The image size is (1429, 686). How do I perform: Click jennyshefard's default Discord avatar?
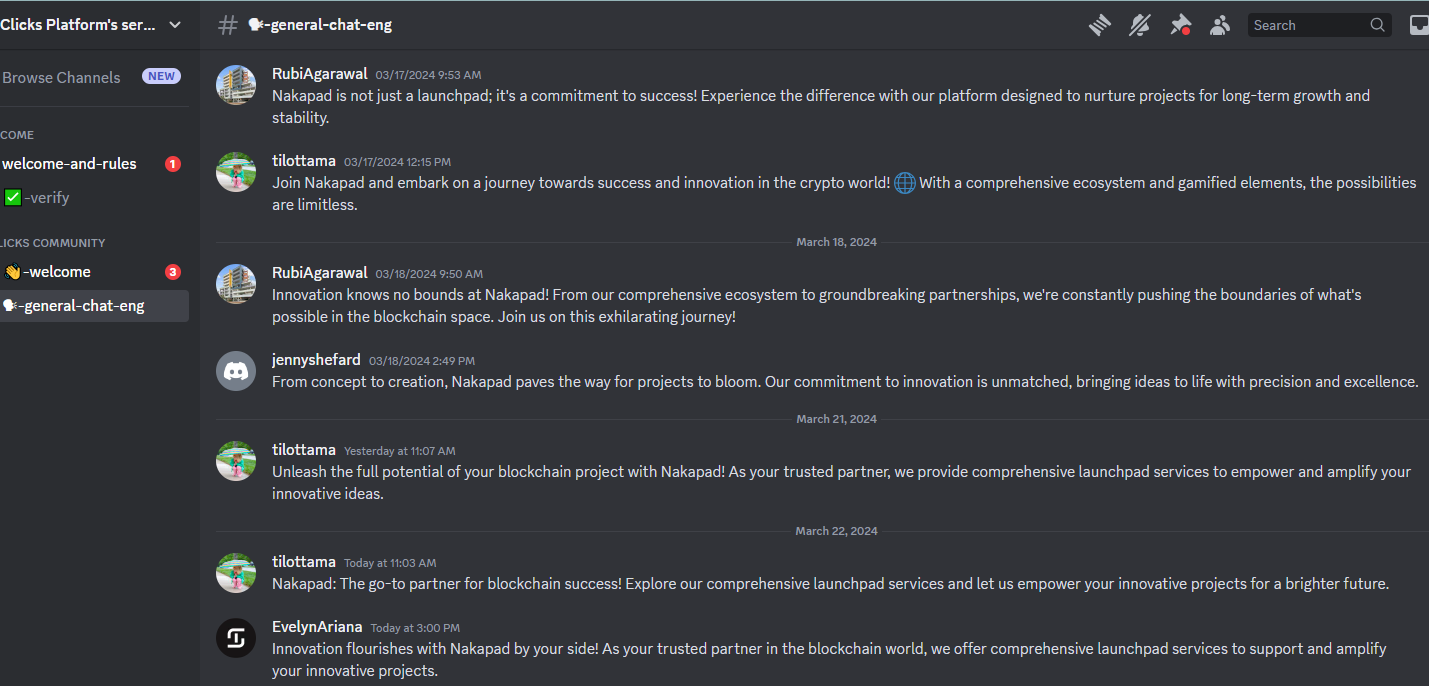point(236,372)
